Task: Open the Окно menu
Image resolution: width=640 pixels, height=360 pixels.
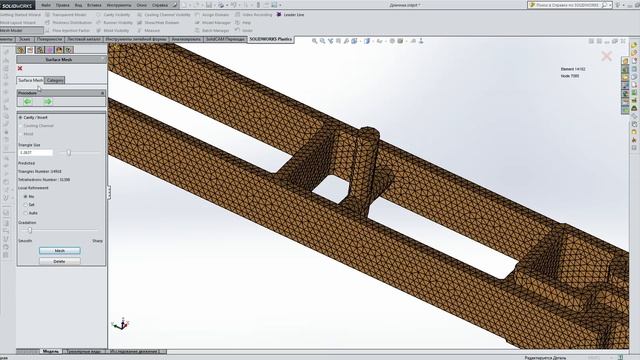Action: [141, 5]
